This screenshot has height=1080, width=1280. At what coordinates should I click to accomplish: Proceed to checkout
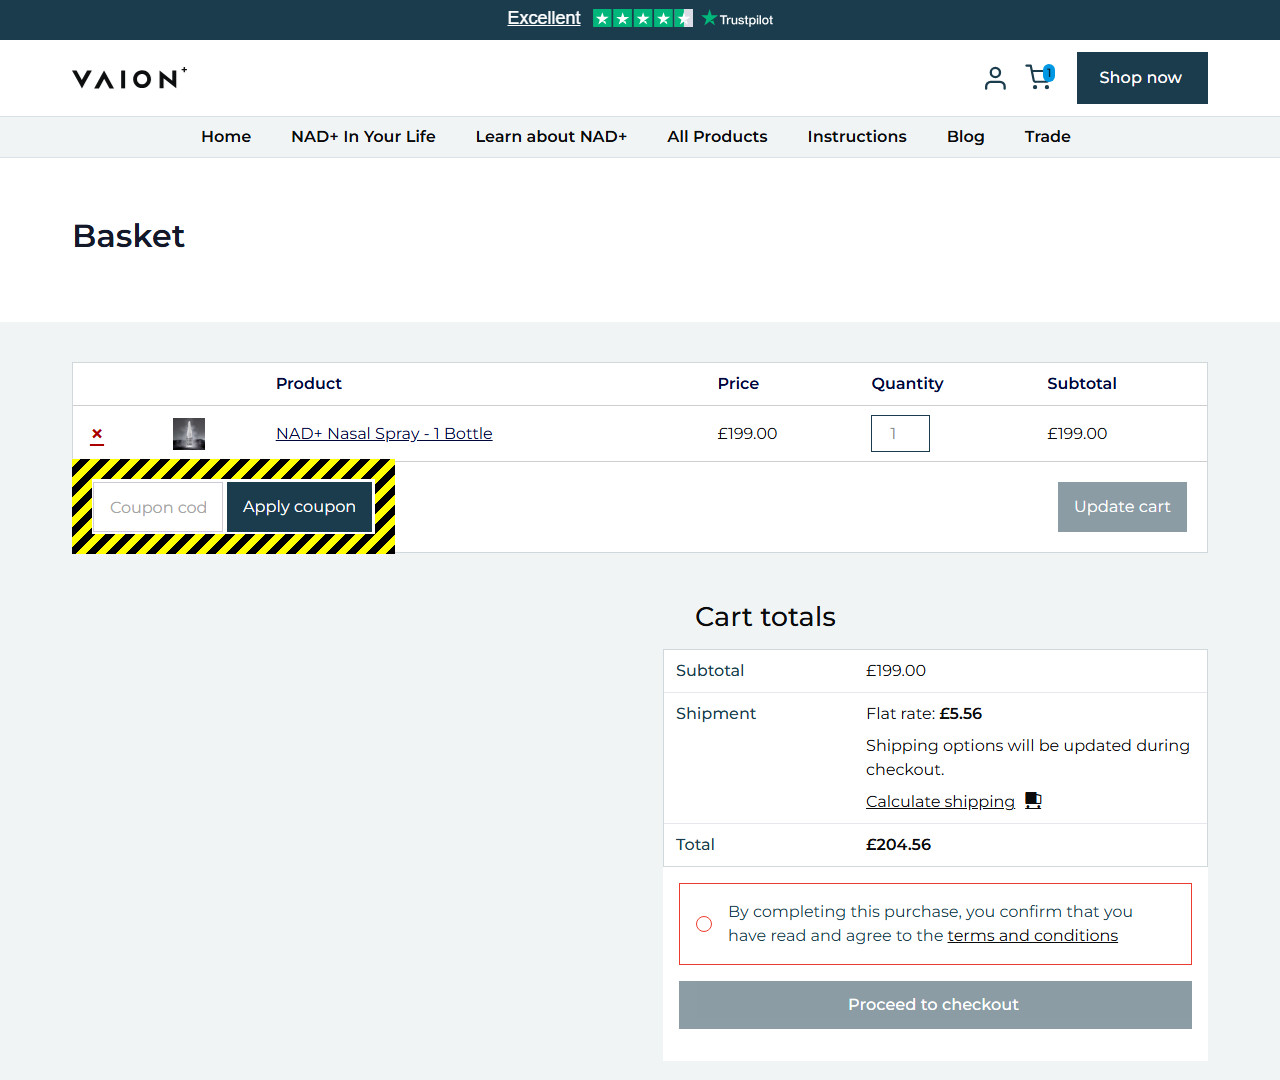[935, 1005]
